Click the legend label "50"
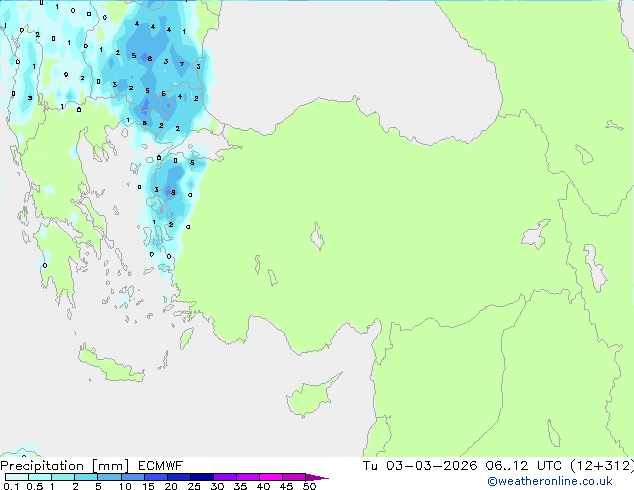This screenshot has height=490, width=634. coord(309,486)
